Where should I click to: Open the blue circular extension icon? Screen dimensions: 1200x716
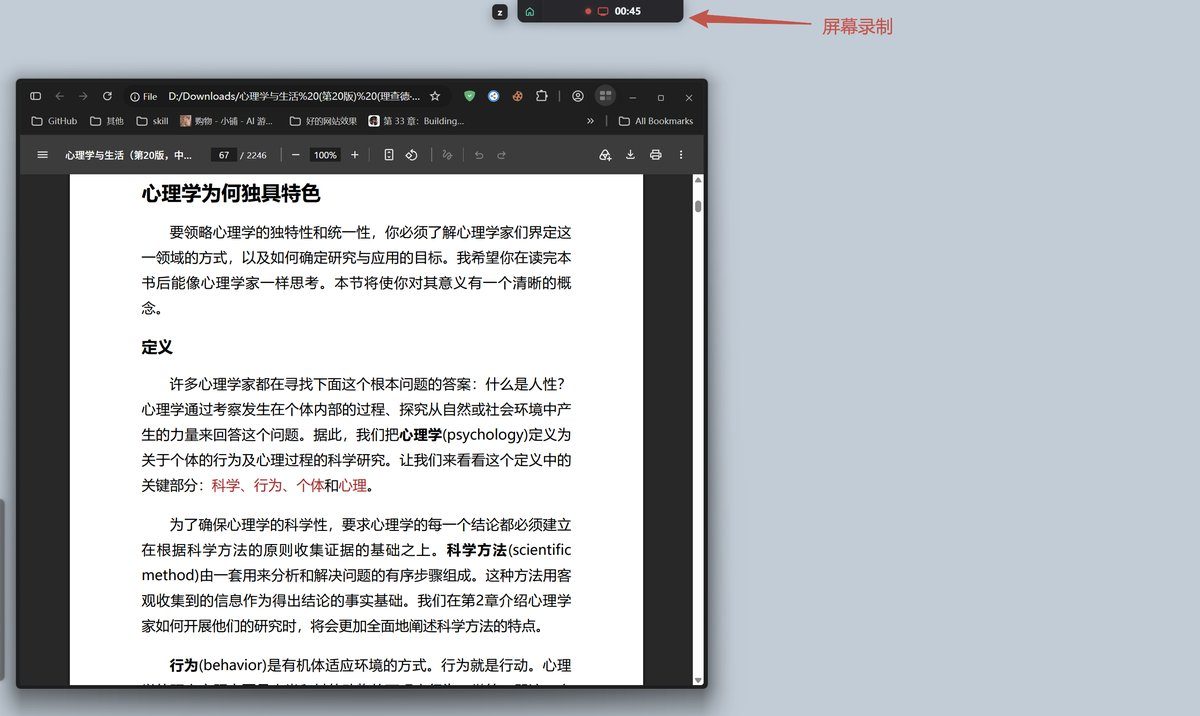[x=493, y=96]
